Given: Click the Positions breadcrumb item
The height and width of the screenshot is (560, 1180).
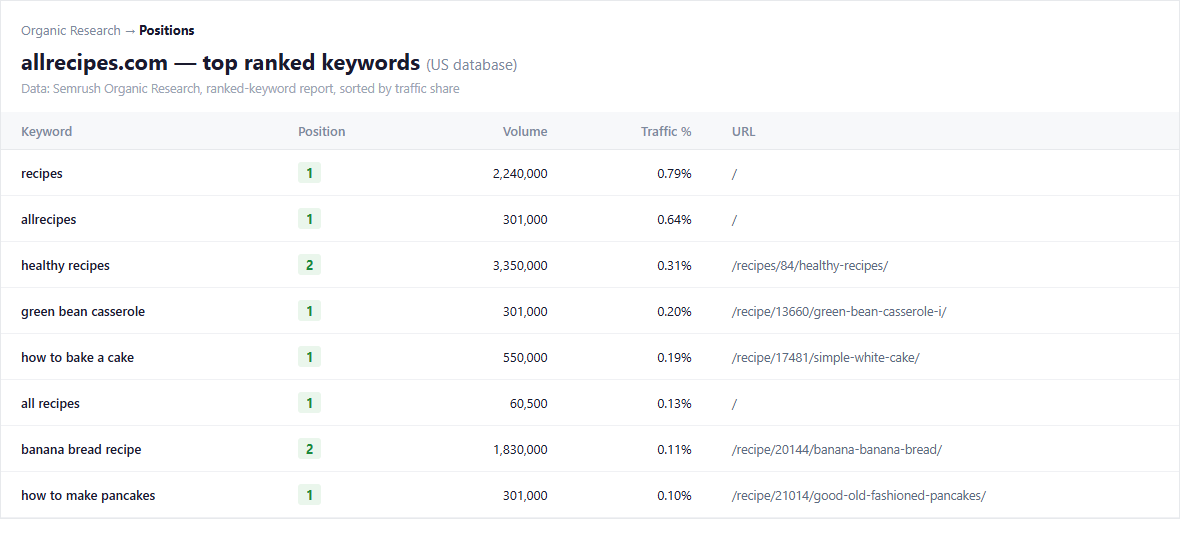Looking at the screenshot, I should tap(166, 31).
